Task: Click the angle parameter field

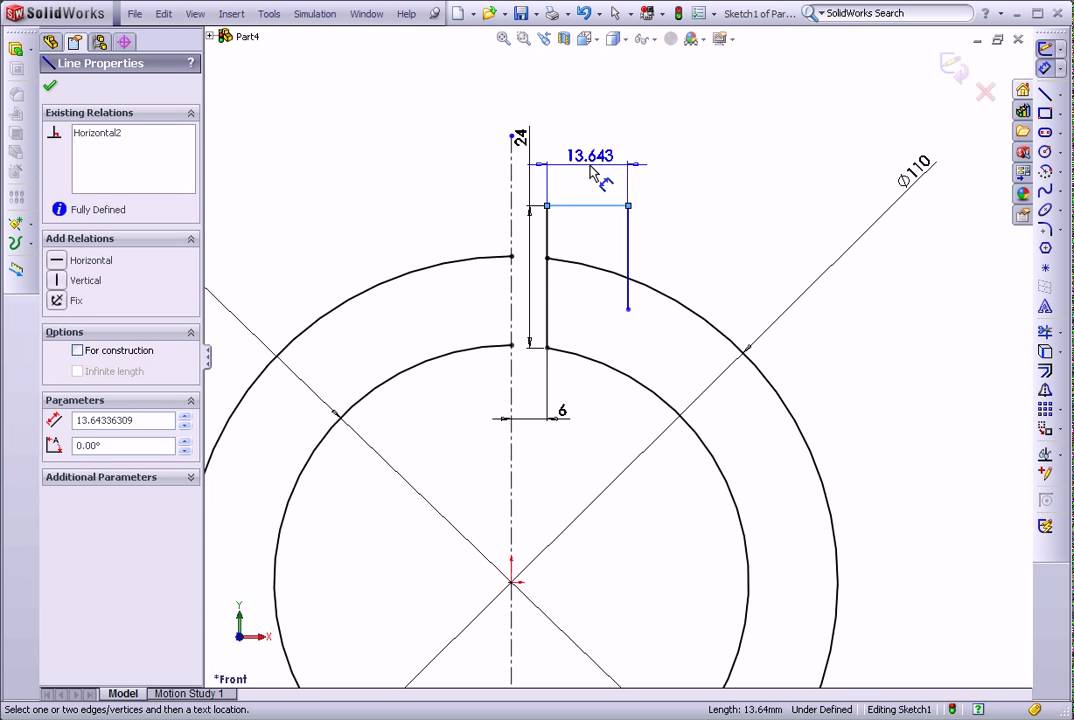Action: (x=123, y=446)
